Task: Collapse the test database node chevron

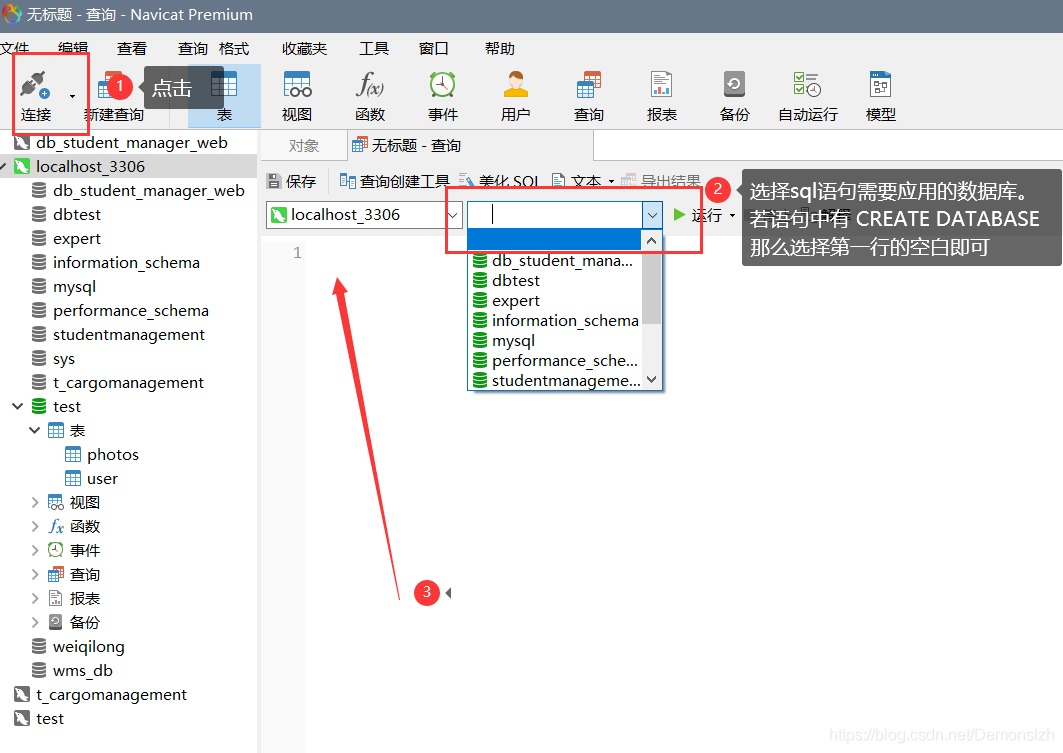Action: 18,406
